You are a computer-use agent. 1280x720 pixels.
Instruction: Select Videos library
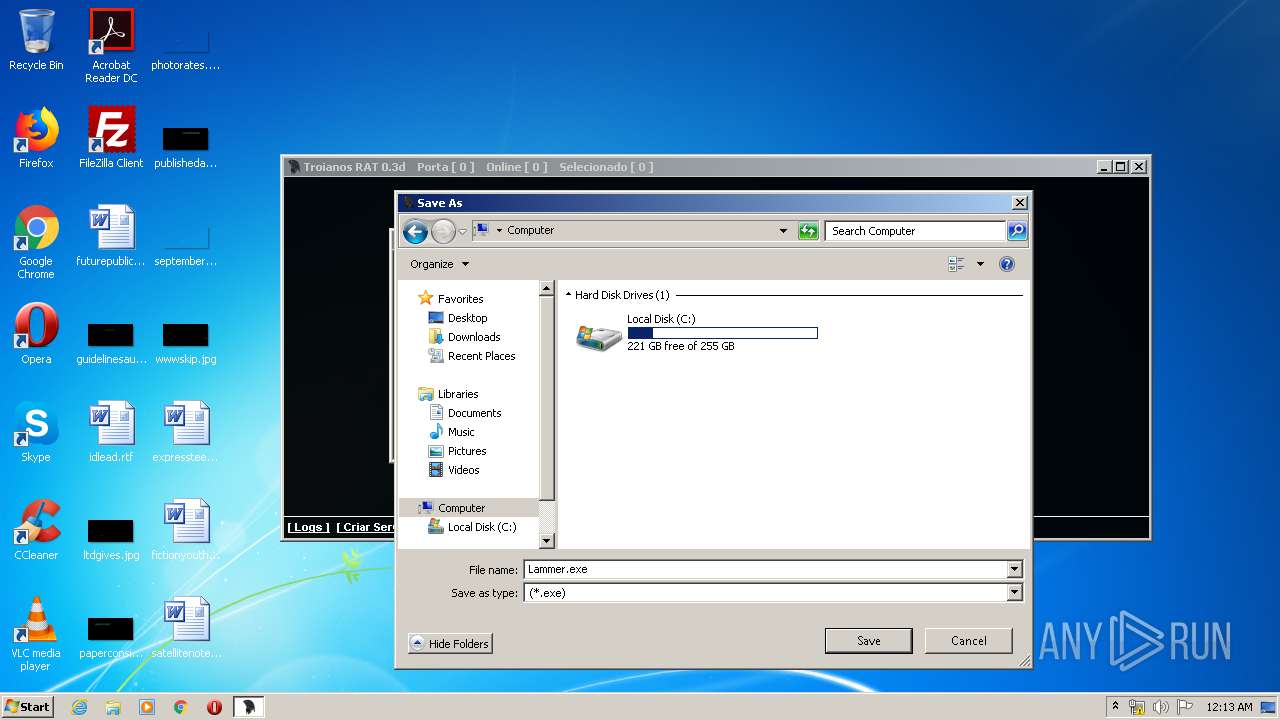463,470
